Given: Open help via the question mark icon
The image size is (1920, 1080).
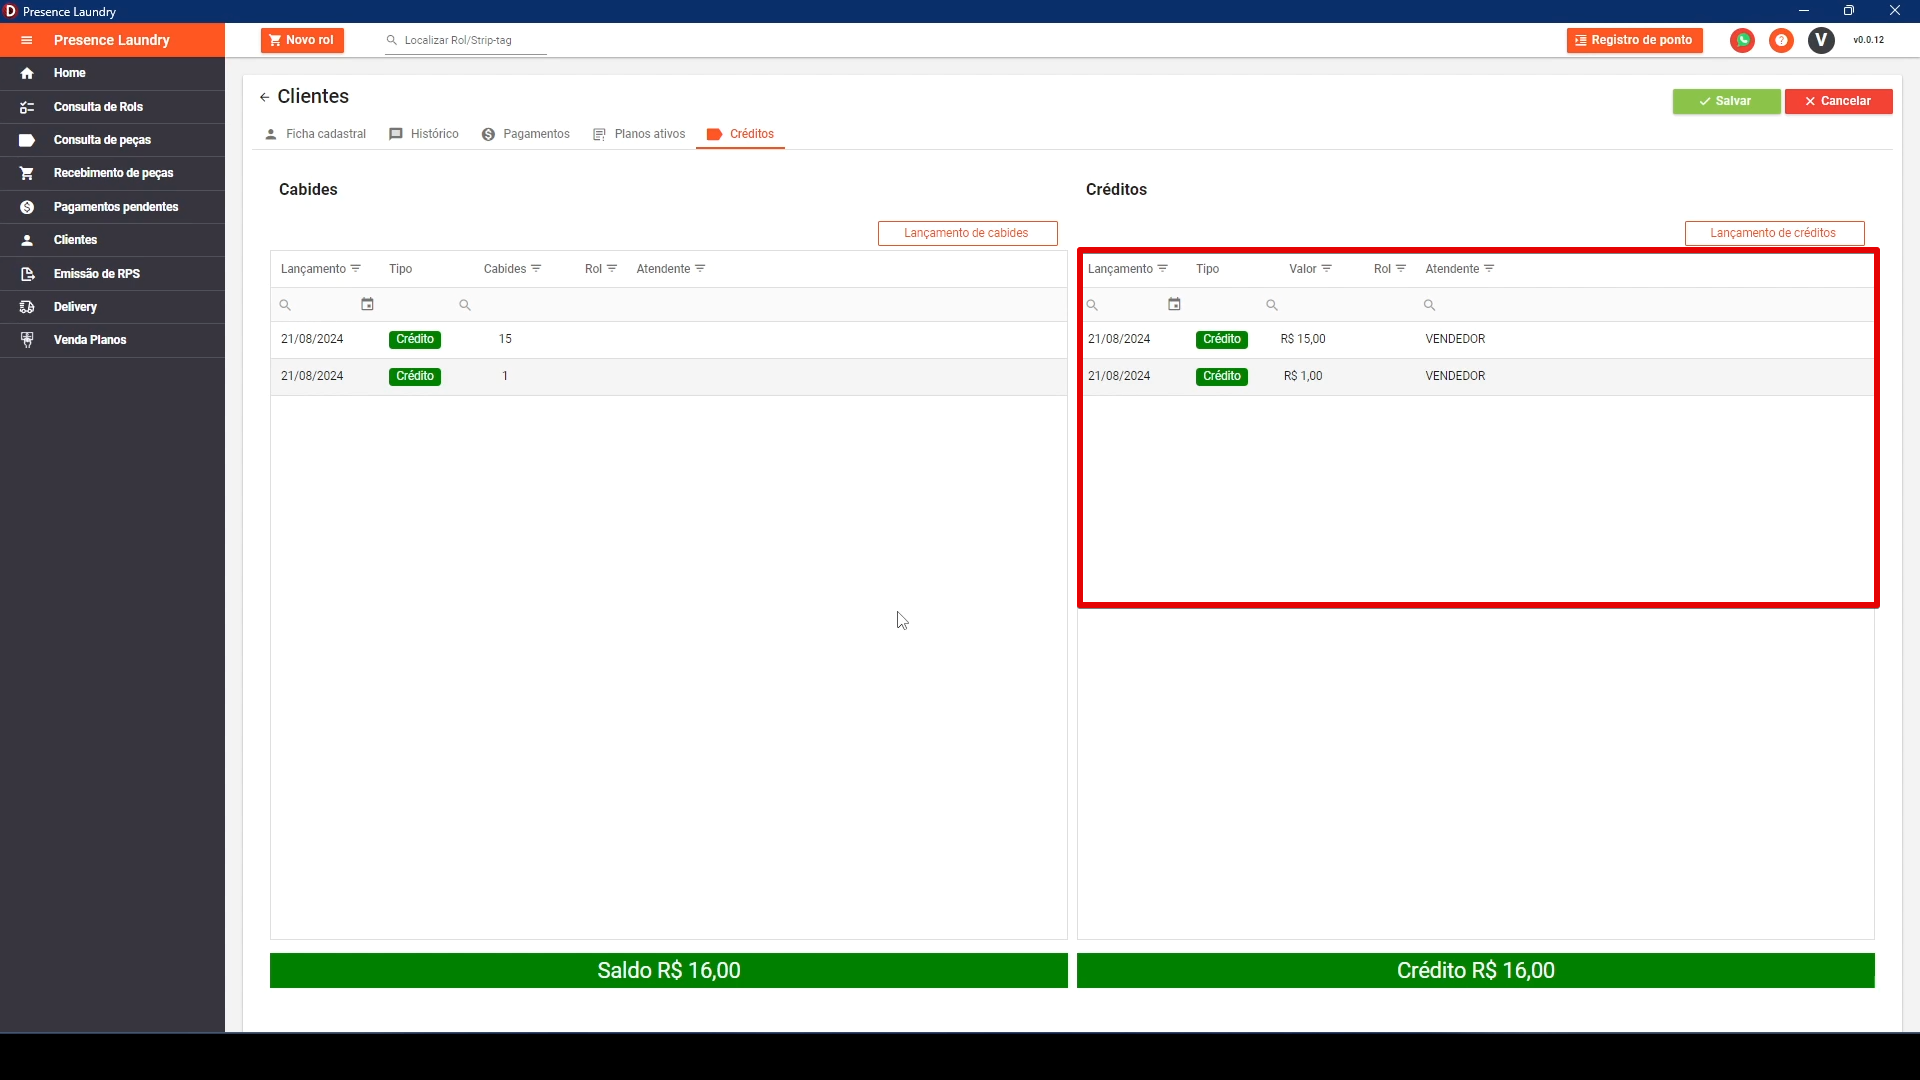Looking at the screenshot, I should pos(1781,41).
